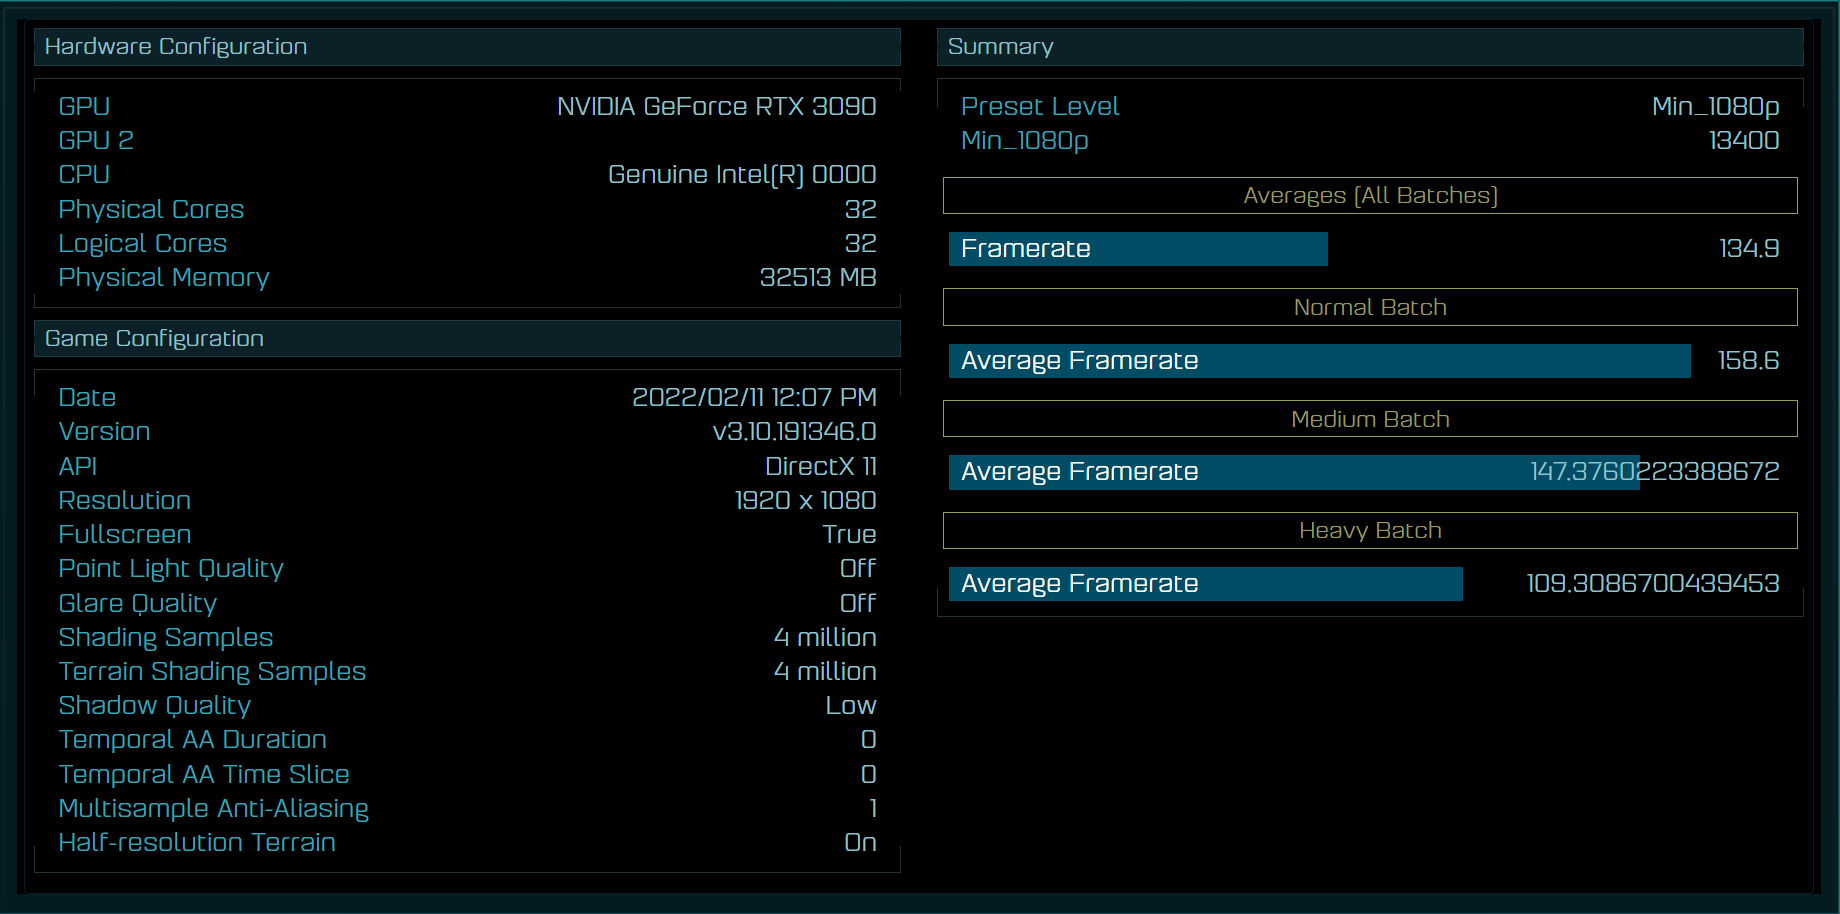Image resolution: width=1840 pixels, height=914 pixels.
Task: Click the Normal Batch Average Framerate bar
Action: tap(1319, 361)
